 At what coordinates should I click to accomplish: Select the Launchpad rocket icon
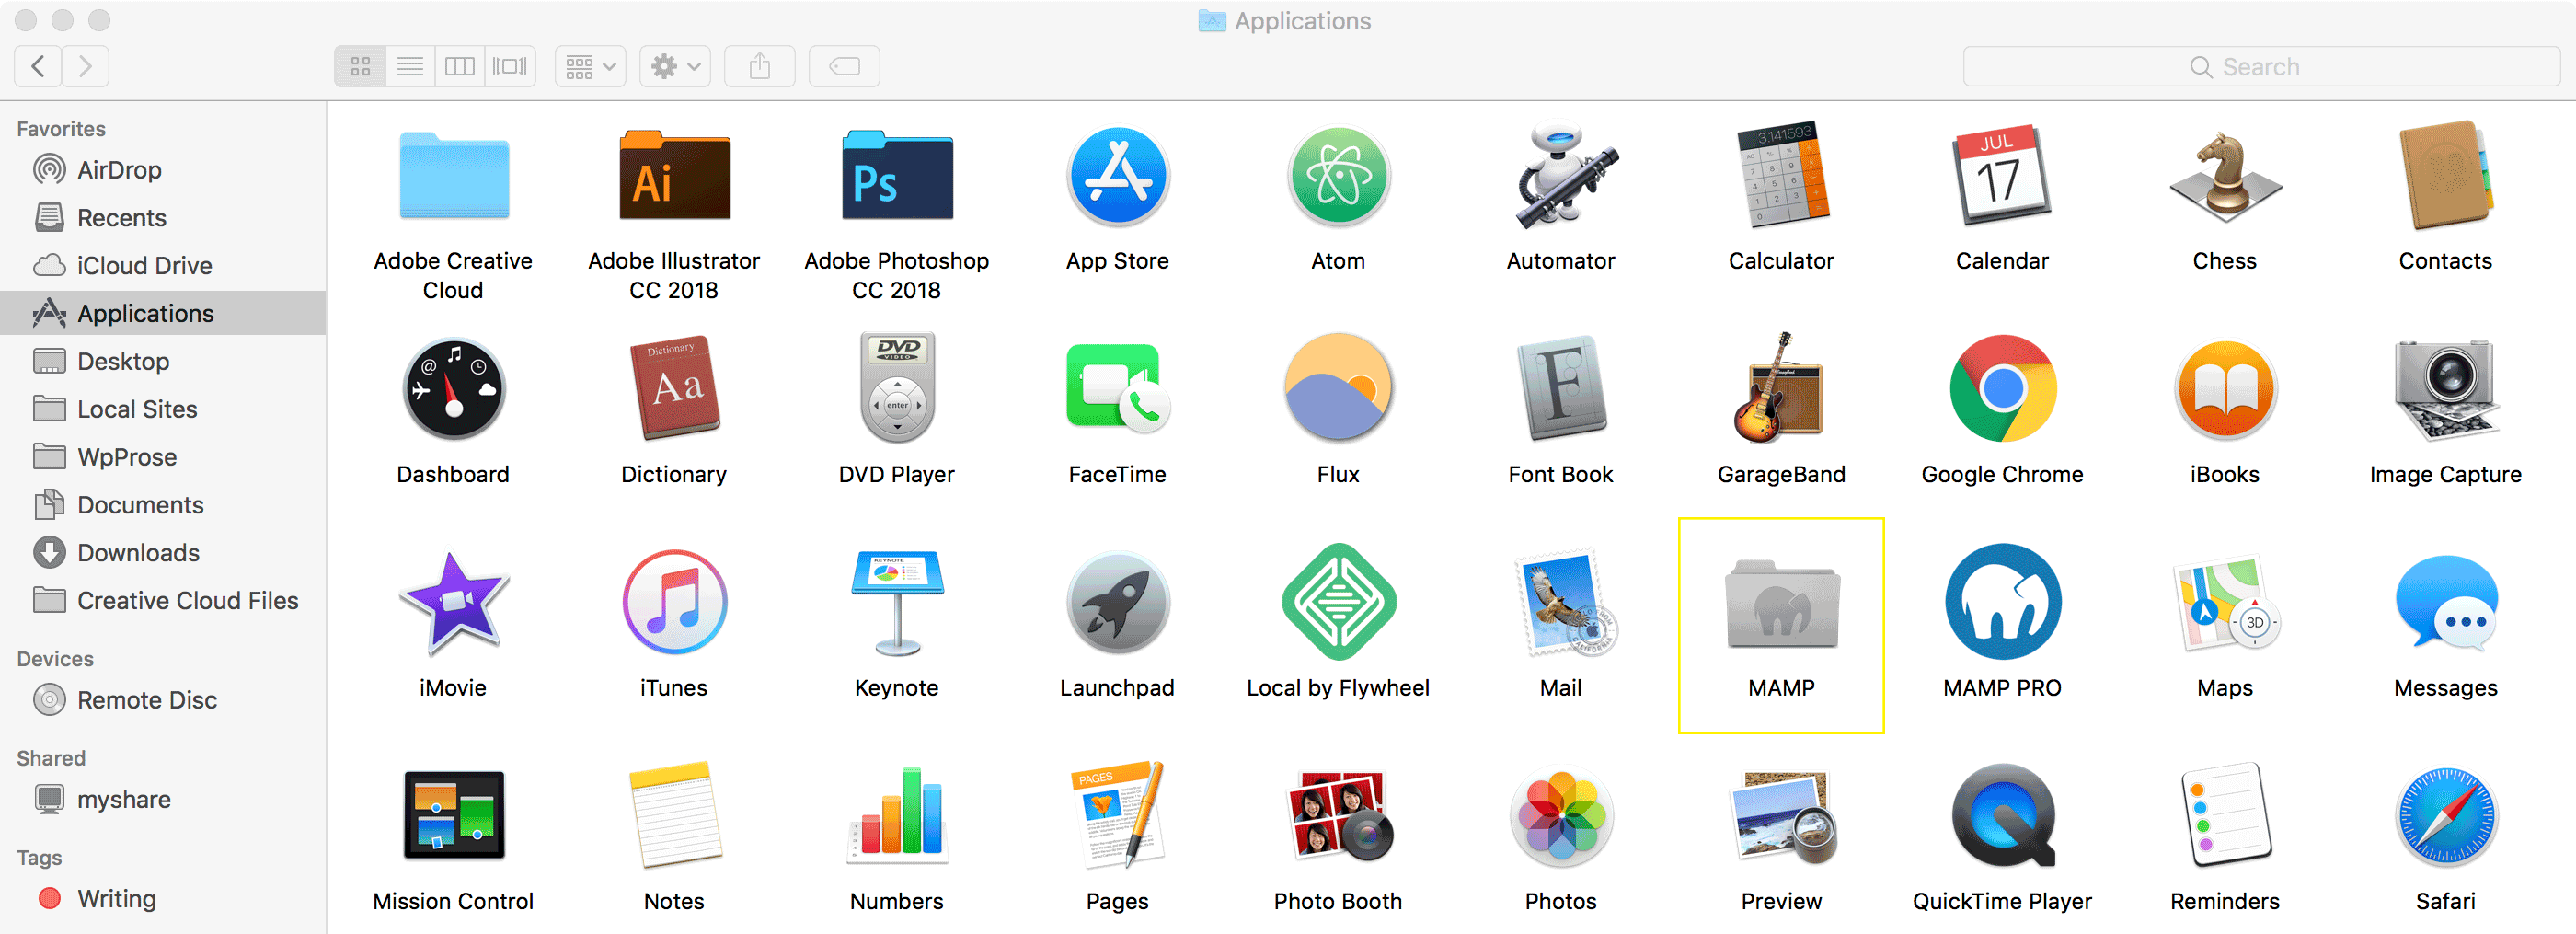click(1118, 603)
